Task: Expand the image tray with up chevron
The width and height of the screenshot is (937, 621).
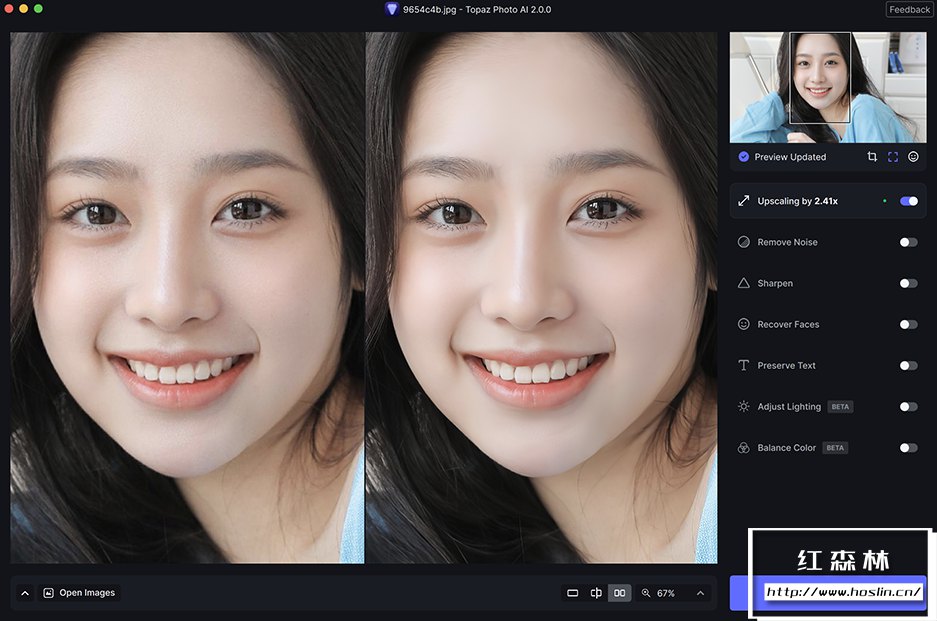Action: click(25, 593)
